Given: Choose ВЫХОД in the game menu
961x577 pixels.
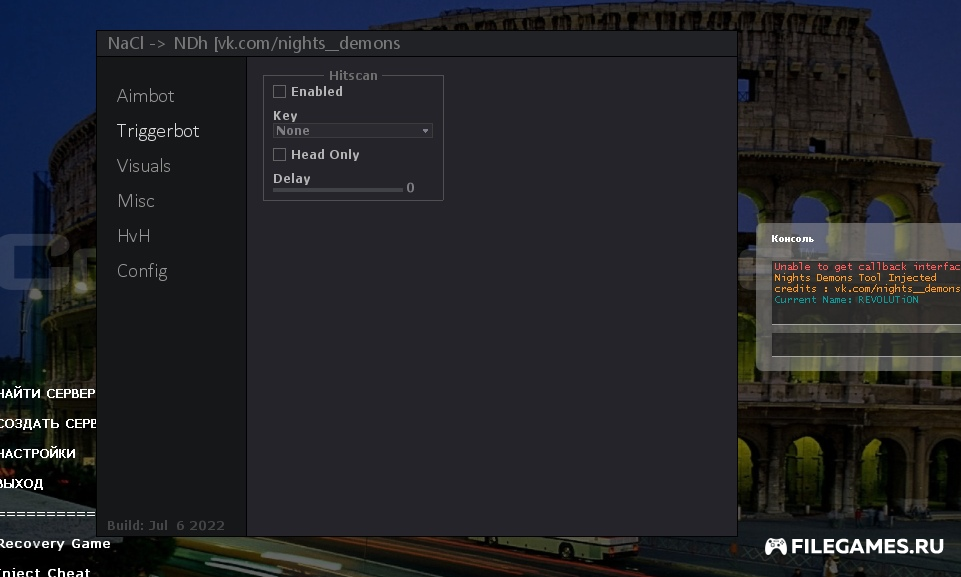Looking at the screenshot, I should [21, 484].
